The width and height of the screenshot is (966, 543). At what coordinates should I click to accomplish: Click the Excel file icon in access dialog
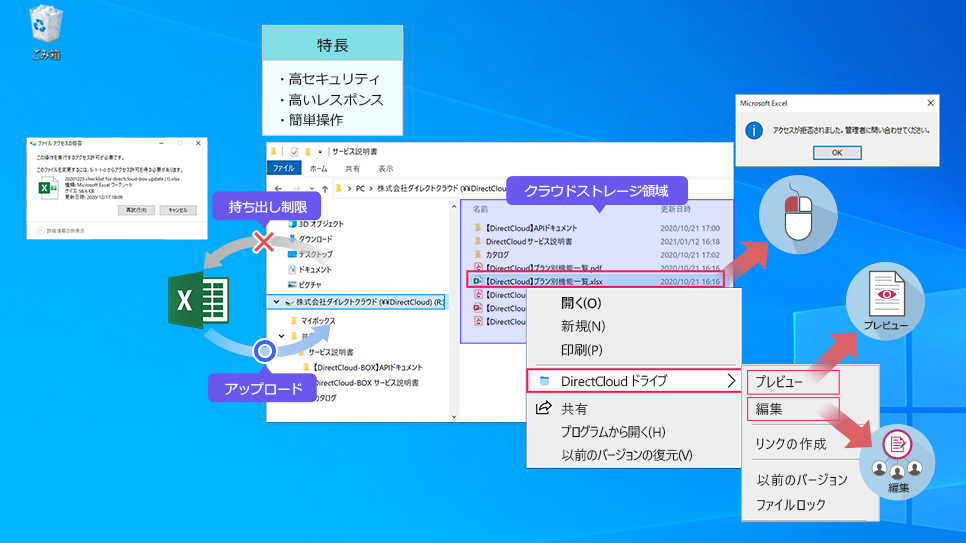[49, 188]
